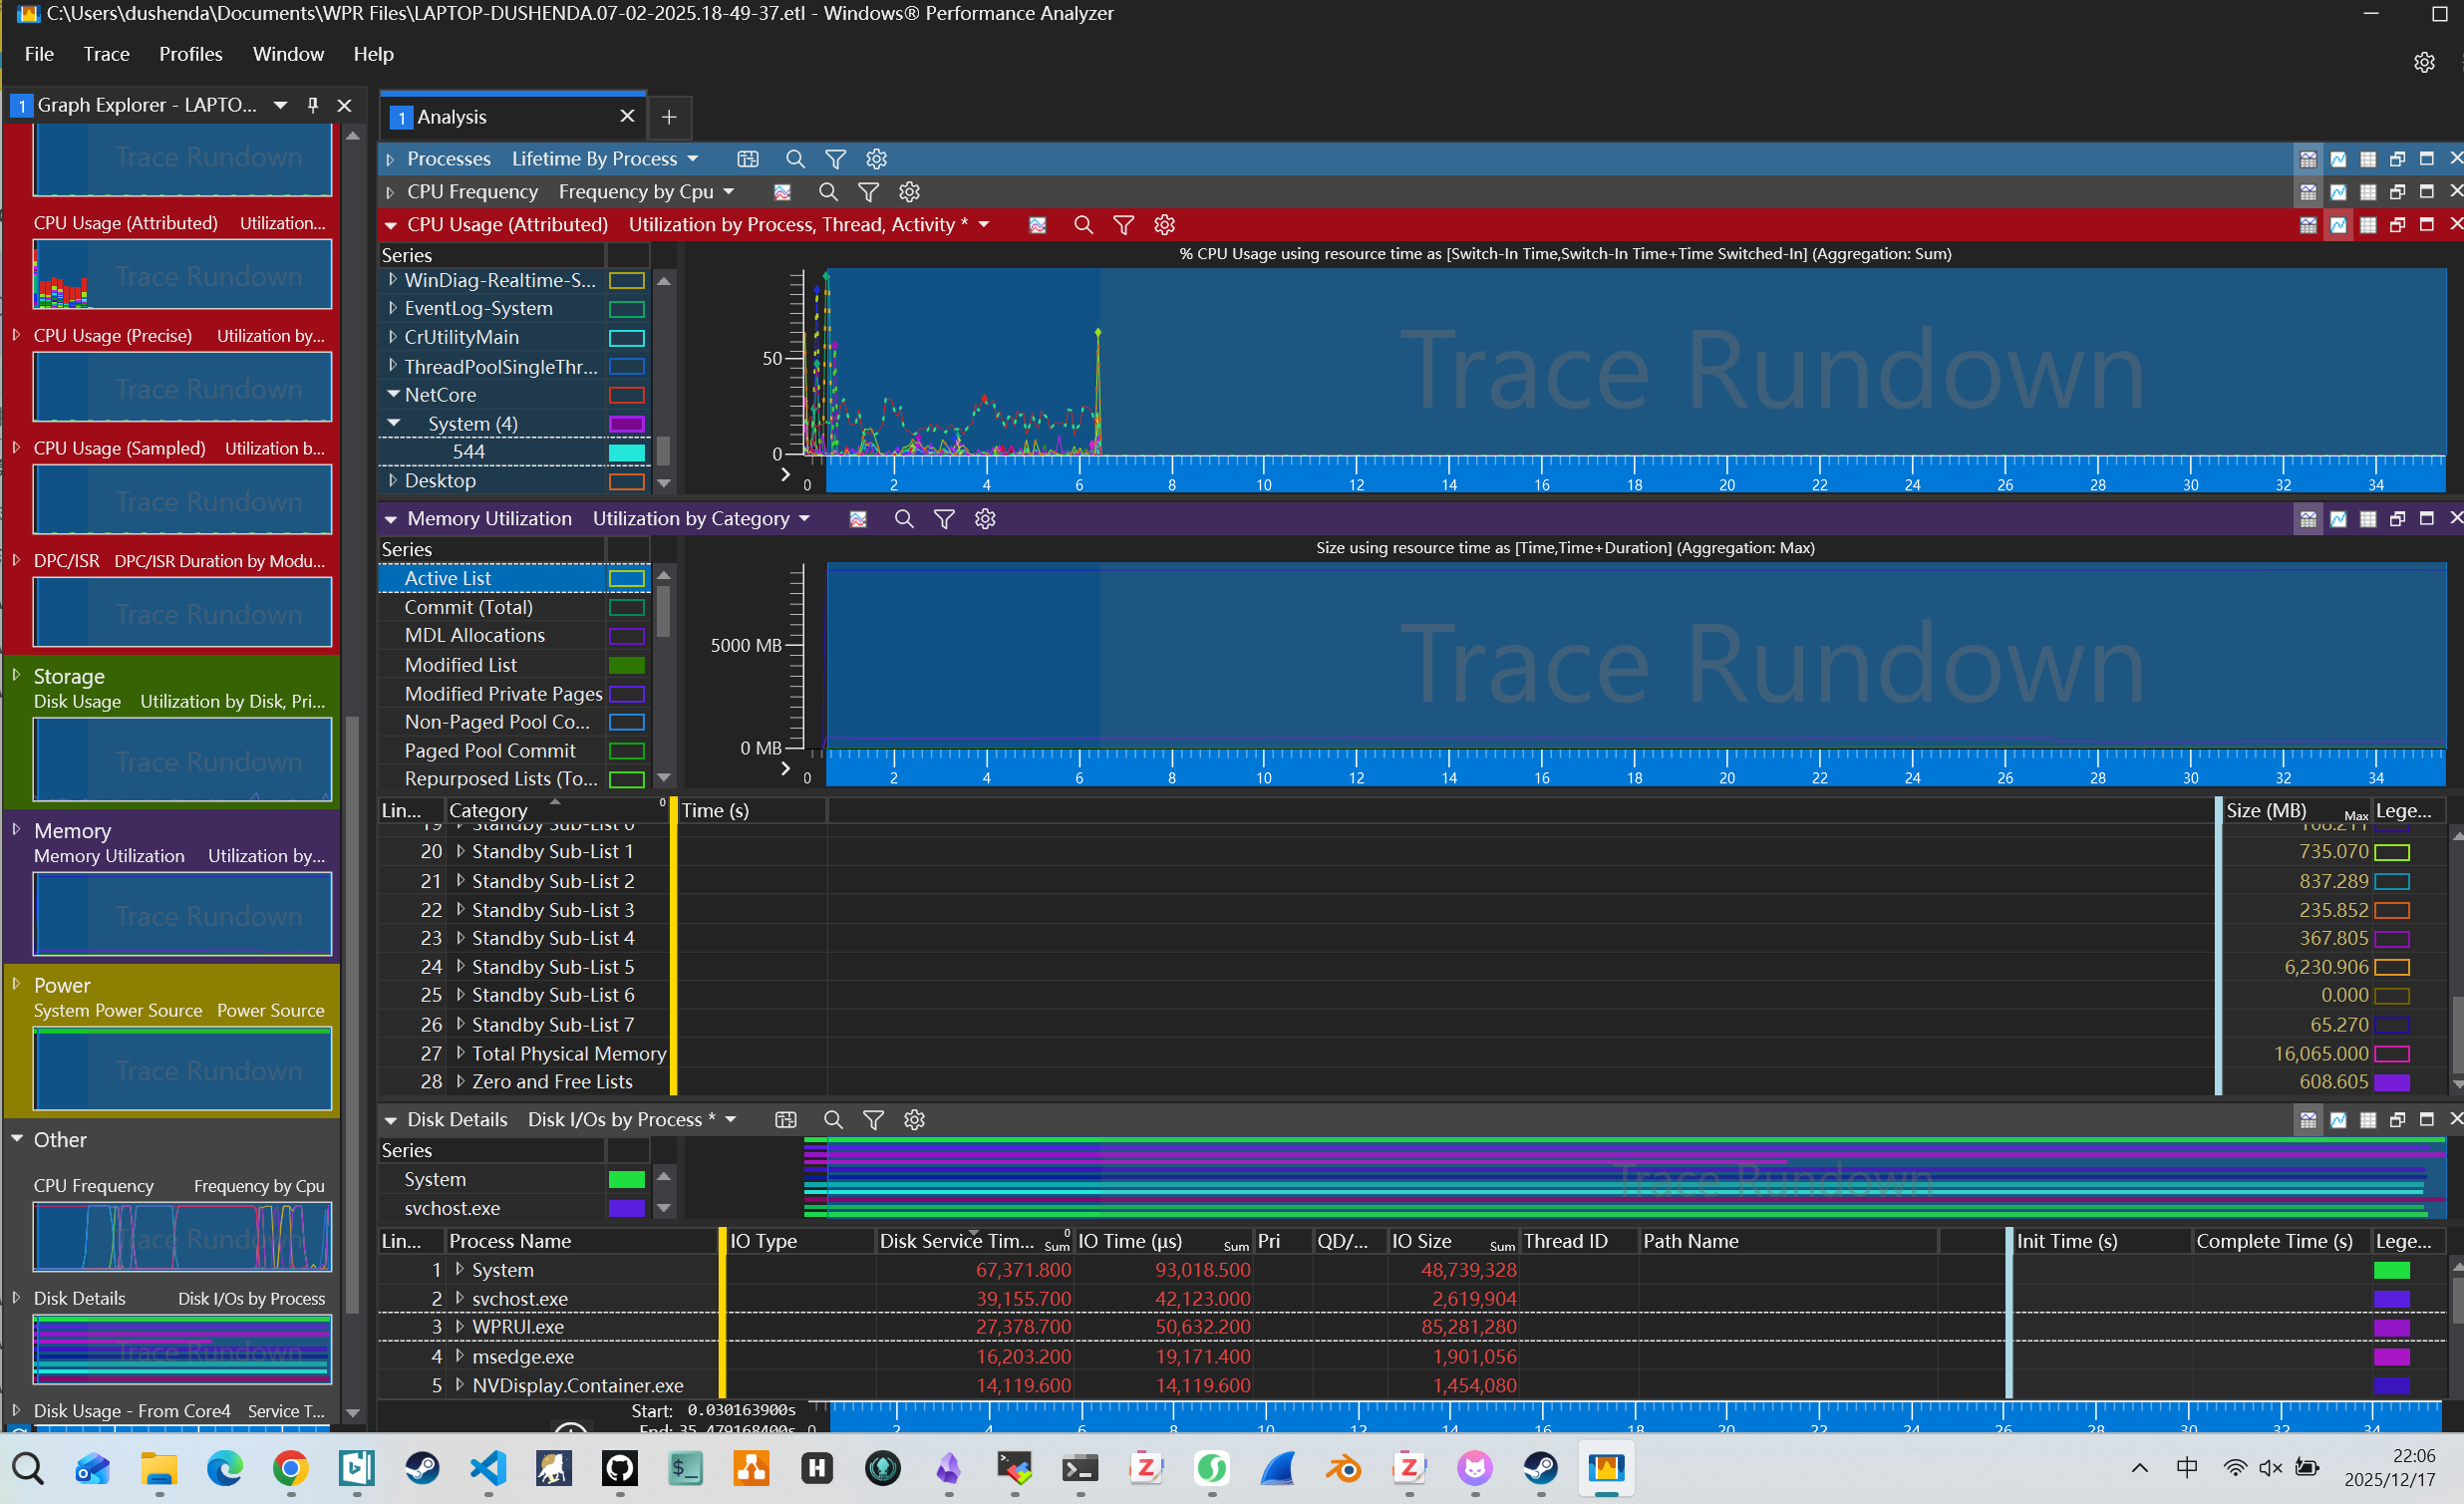Viewport: 2464px width, 1504px height.
Task: Pin the Graph Explorer panel
Action: [313, 105]
